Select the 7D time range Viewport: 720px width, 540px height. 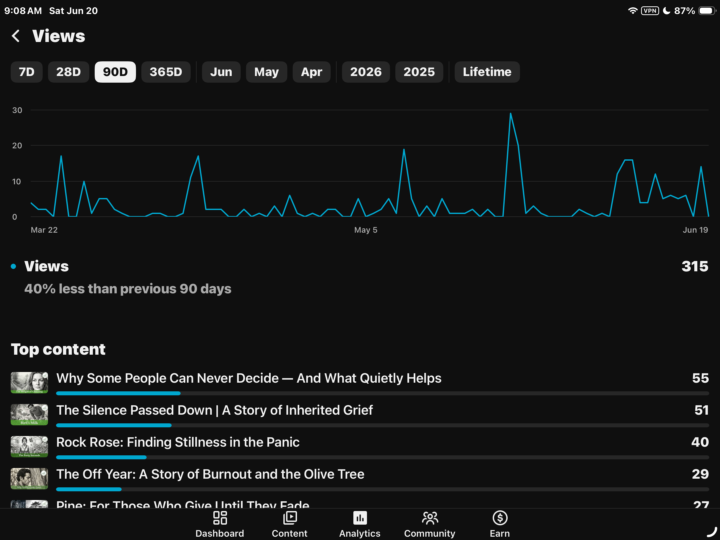coord(27,72)
